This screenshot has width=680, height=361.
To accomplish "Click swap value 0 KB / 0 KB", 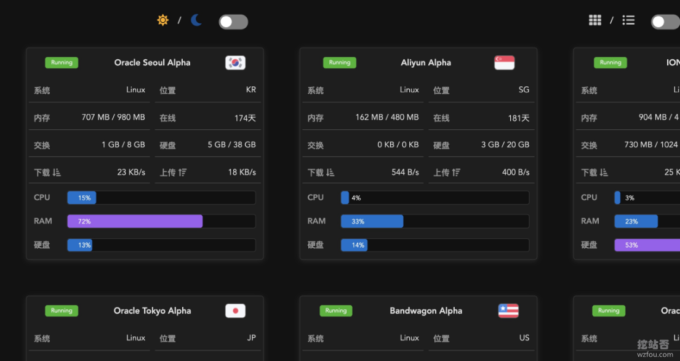I will (398, 144).
